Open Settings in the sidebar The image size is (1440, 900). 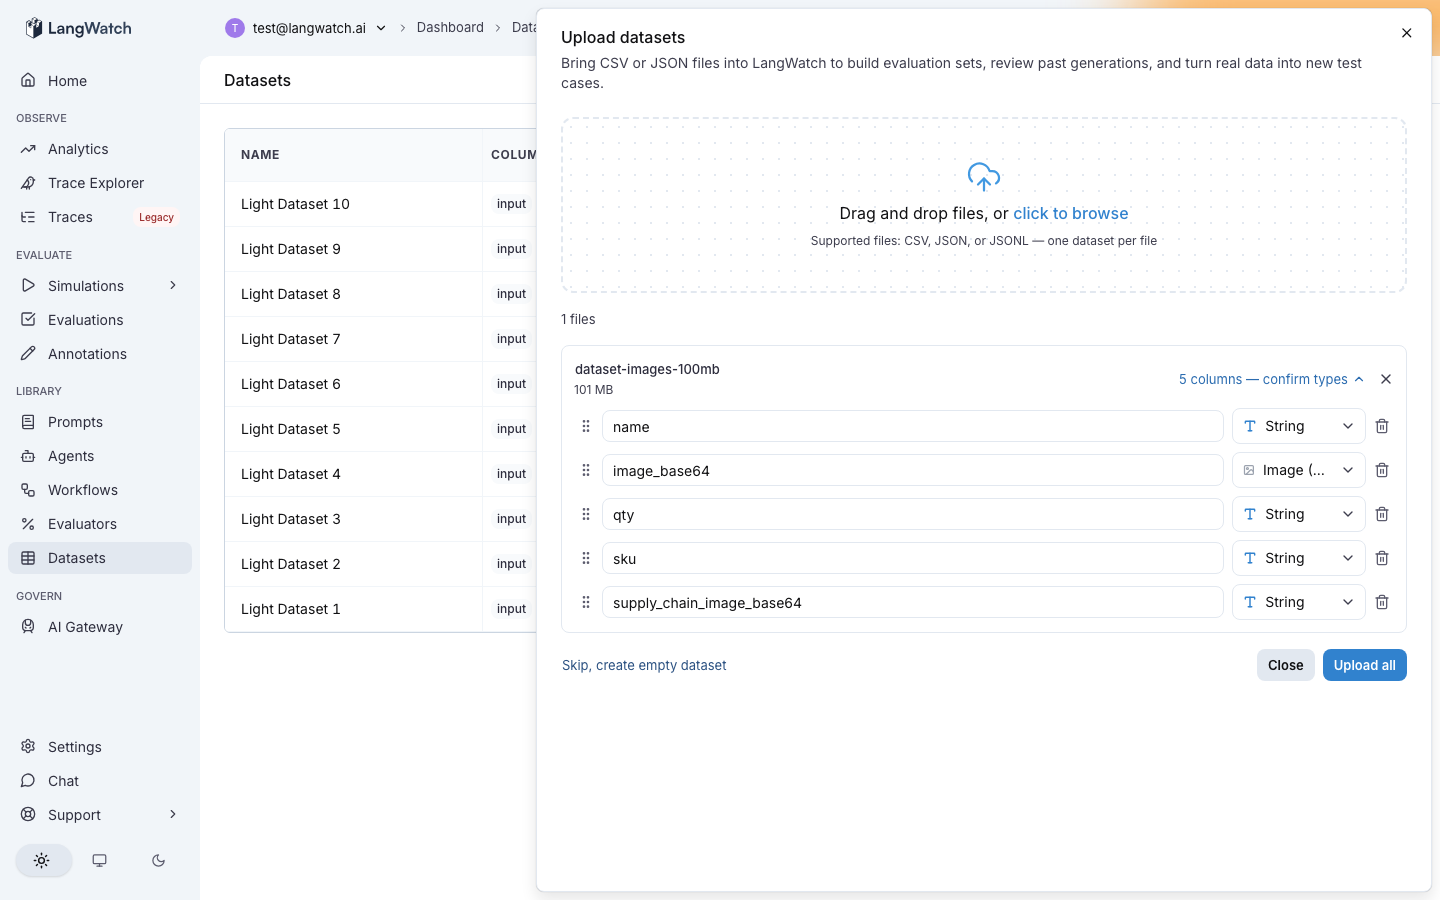[x=100, y=747]
